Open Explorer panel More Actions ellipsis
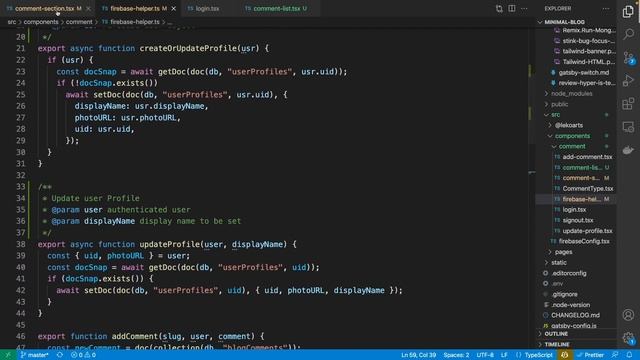 point(606,9)
